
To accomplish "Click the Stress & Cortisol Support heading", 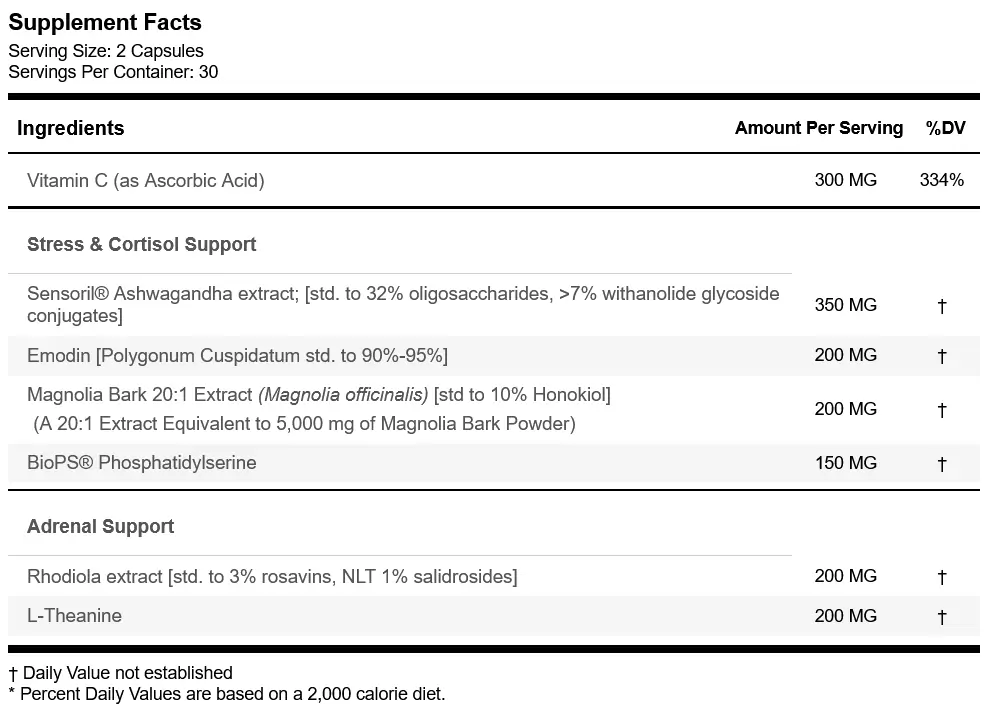I will pos(142,244).
